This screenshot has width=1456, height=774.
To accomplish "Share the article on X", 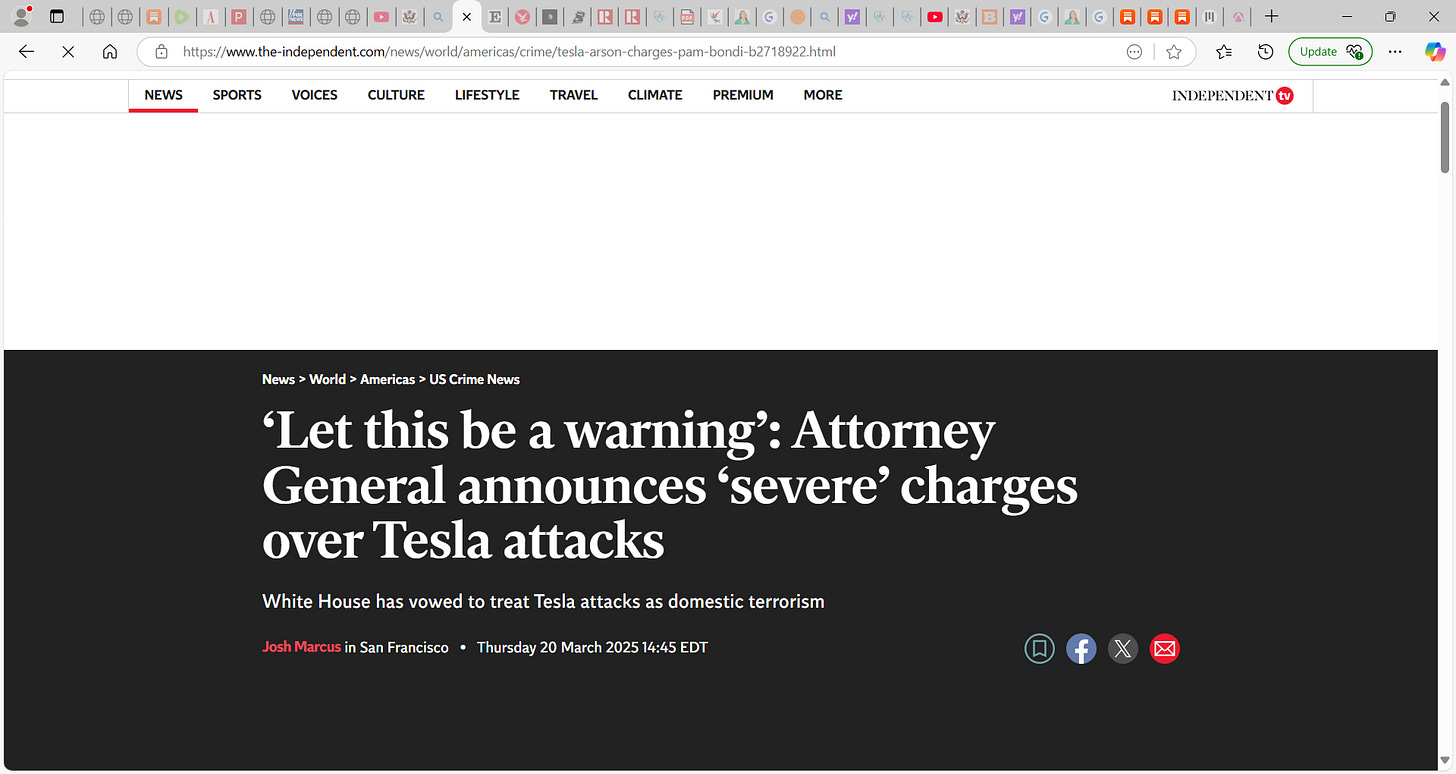I will [1123, 649].
